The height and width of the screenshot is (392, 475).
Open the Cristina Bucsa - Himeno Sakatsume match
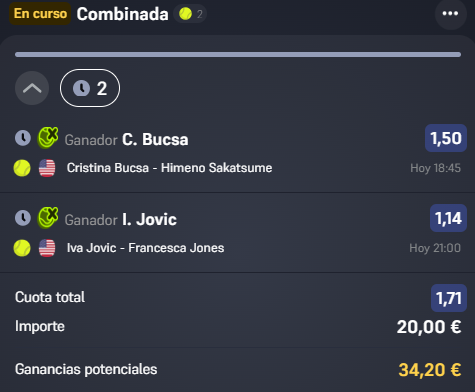click(x=169, y=168)
